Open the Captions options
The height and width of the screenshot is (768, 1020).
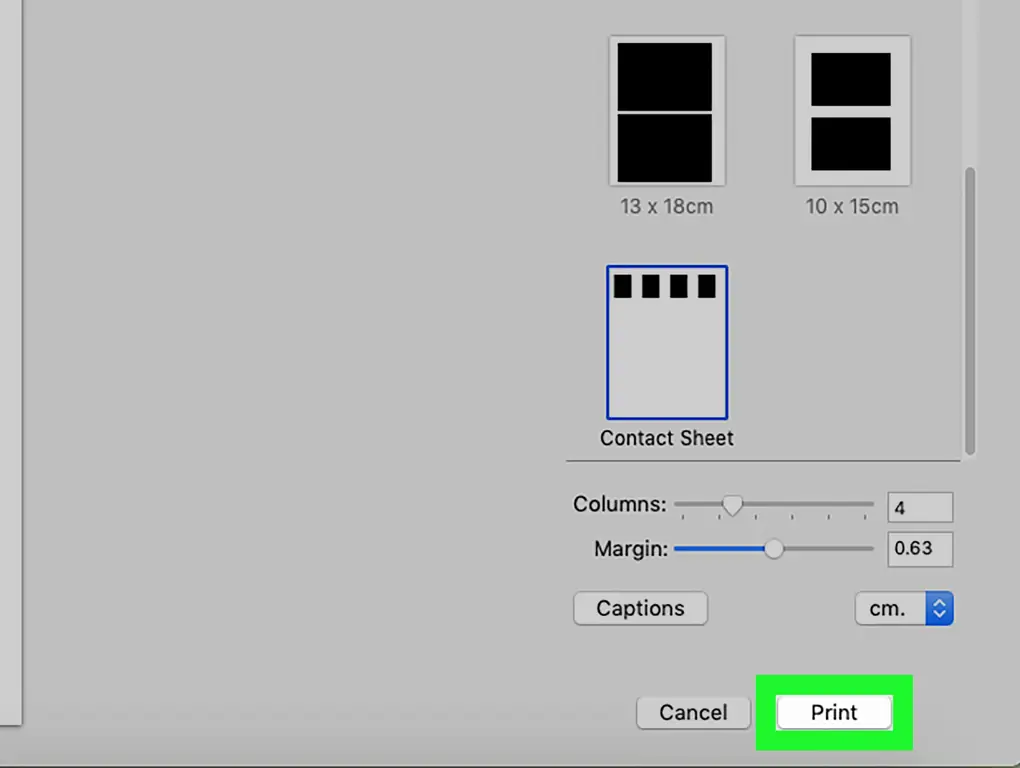point(640,608)
